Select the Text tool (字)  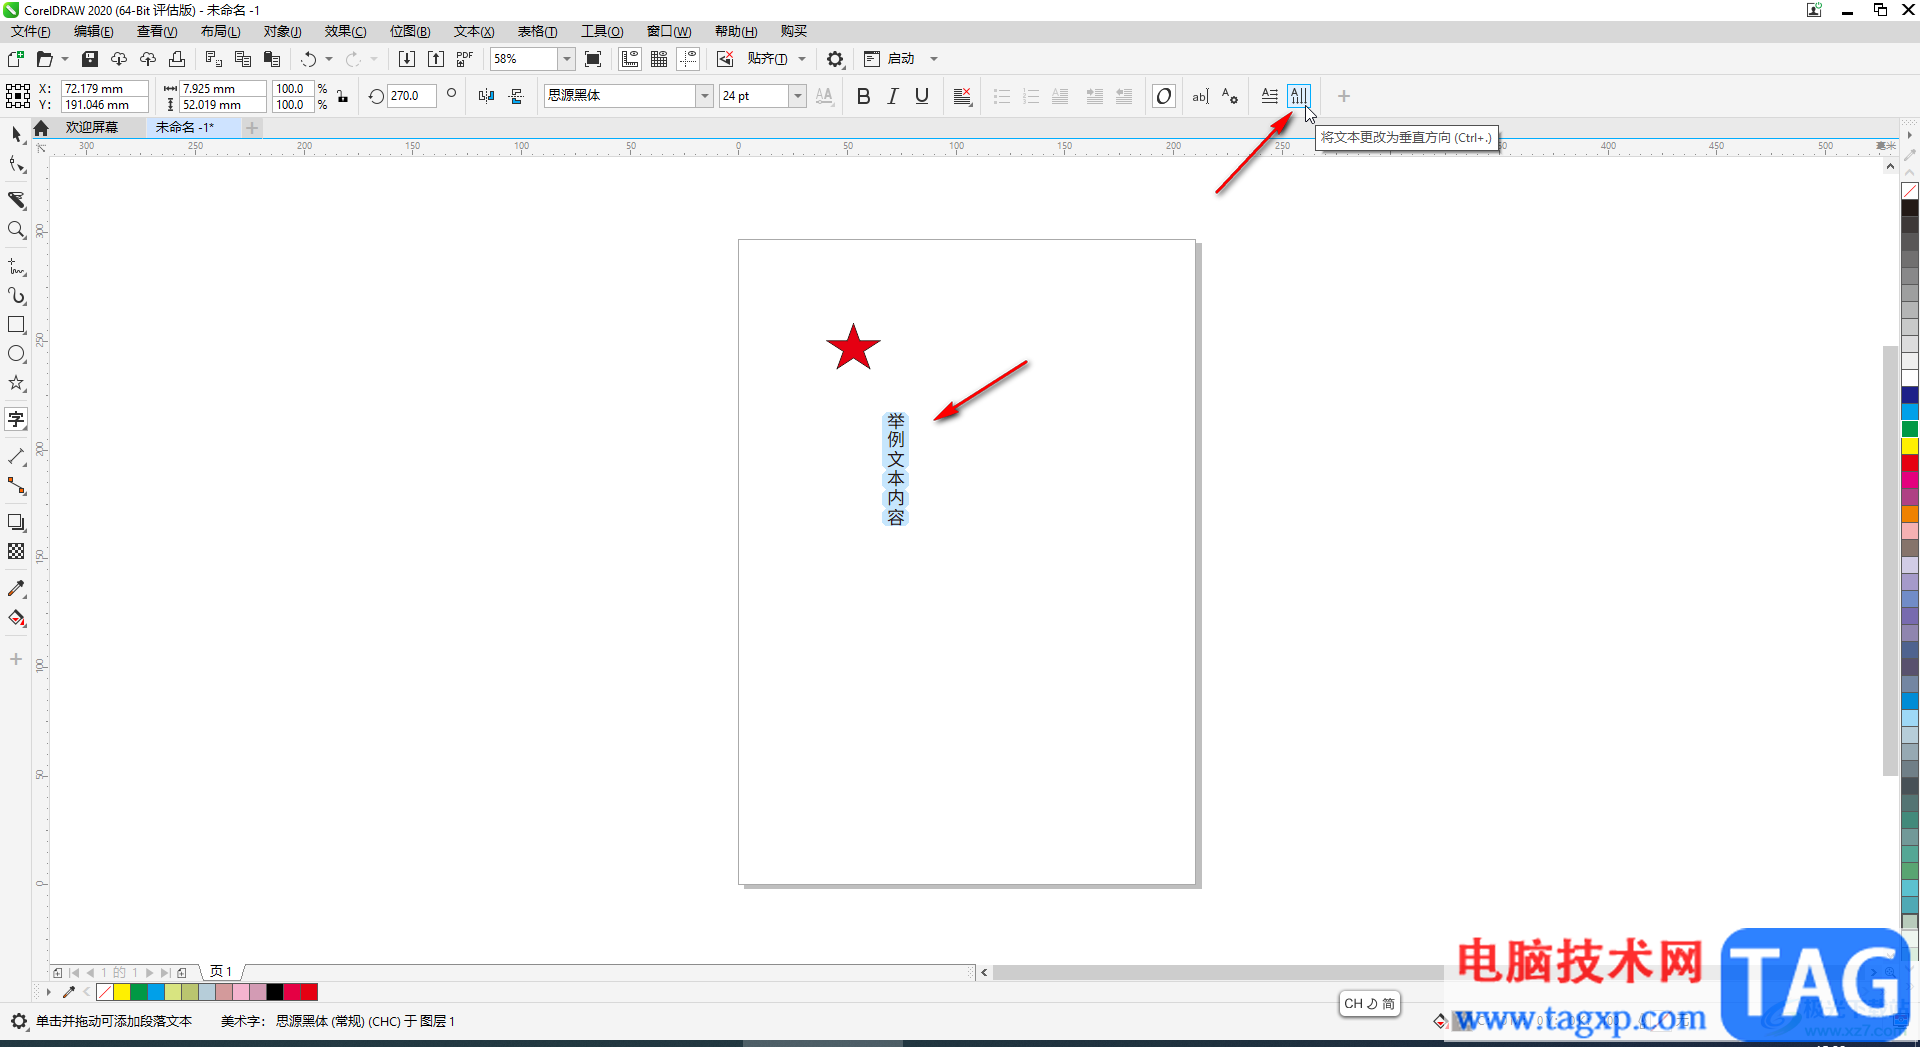(16, 419)
